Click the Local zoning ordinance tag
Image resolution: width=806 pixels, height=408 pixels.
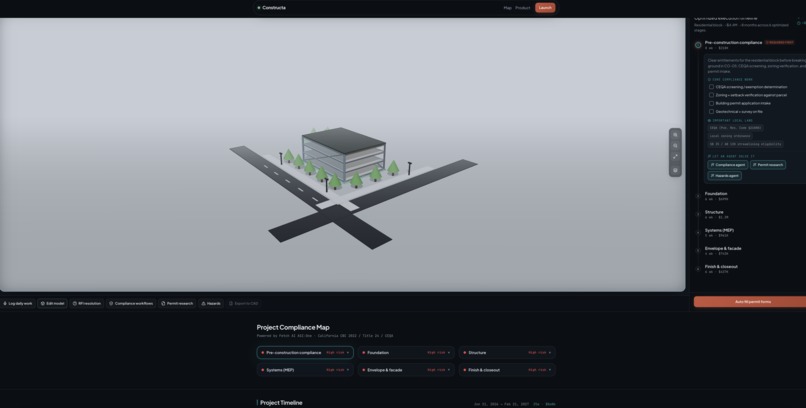point(730,136)
